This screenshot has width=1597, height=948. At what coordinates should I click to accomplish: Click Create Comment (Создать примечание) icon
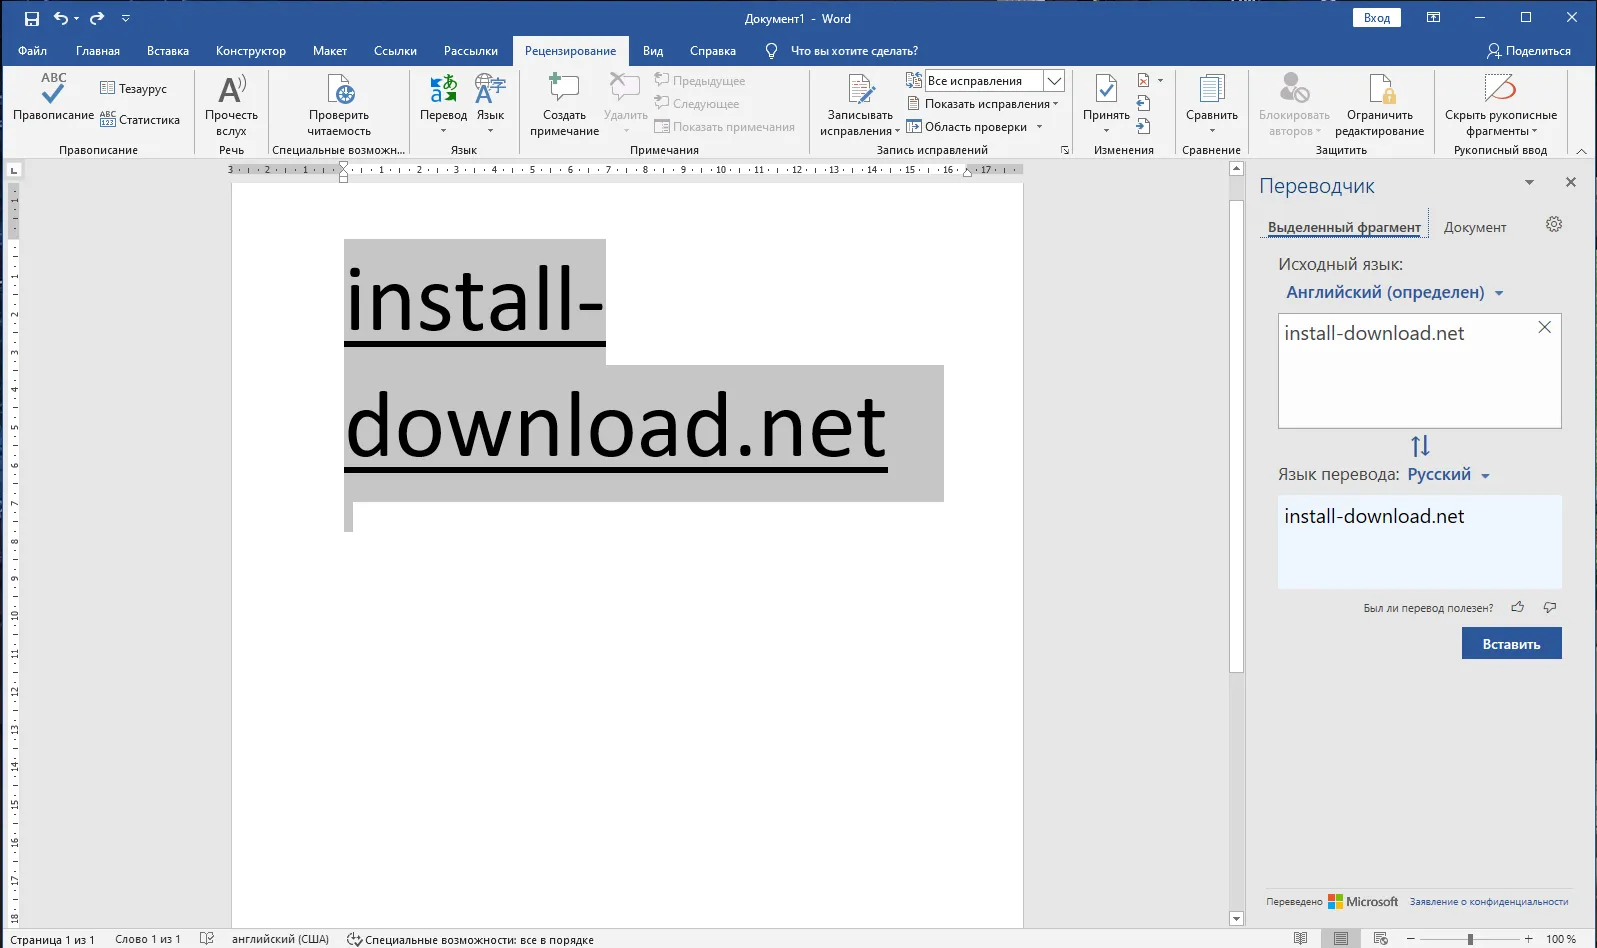(564, 91)
